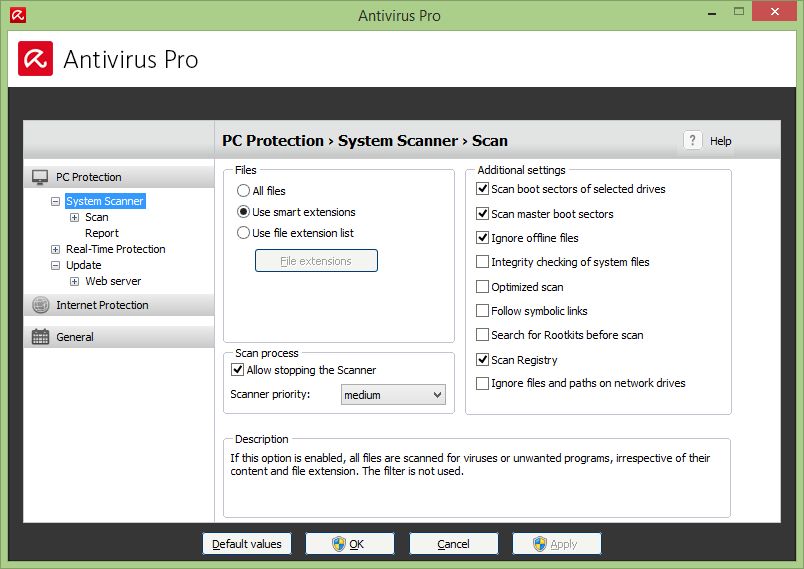Uncheck Scan boot sectors of selected drives
The width and height of the screenshot is (804, 569).
click(x=482, y=189)
